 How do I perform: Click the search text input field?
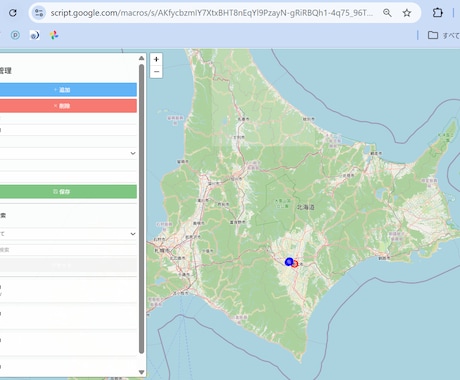point(68,250)
